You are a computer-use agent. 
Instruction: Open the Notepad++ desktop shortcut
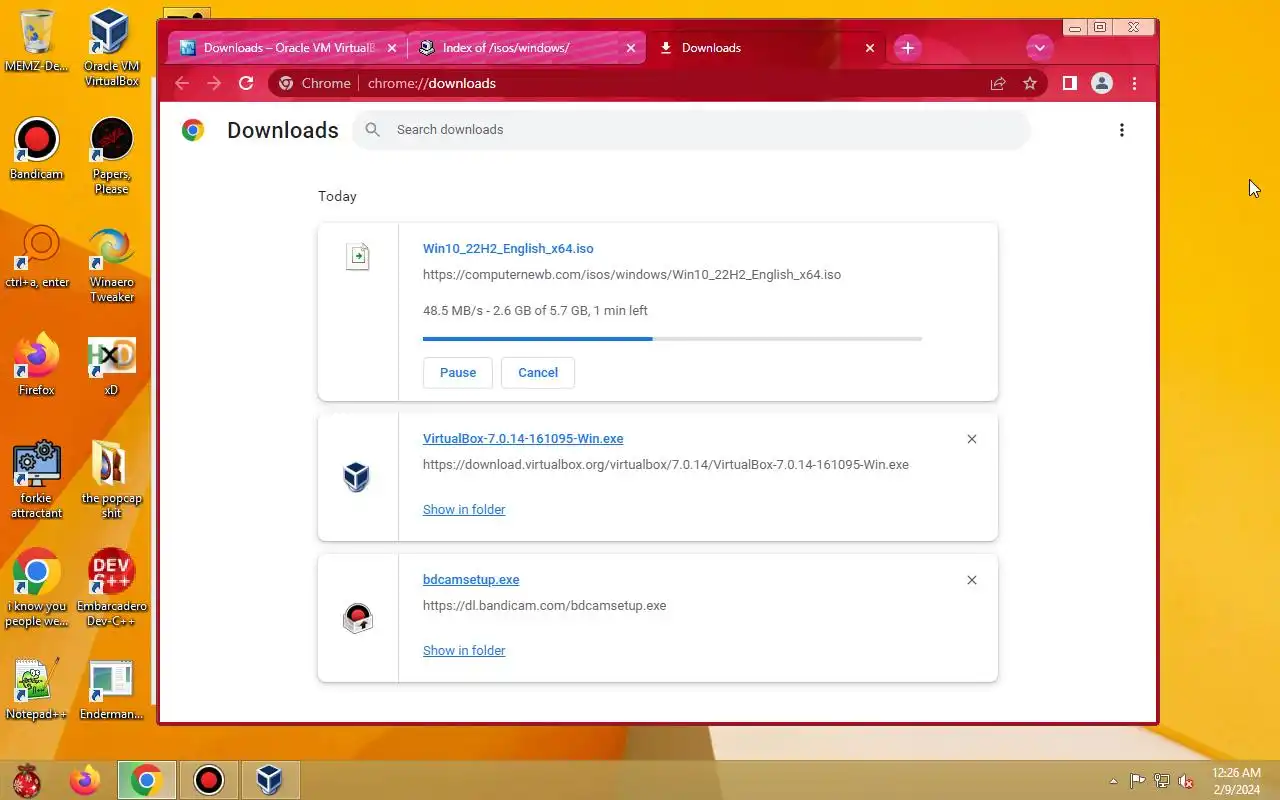click(x=36, y=689)
